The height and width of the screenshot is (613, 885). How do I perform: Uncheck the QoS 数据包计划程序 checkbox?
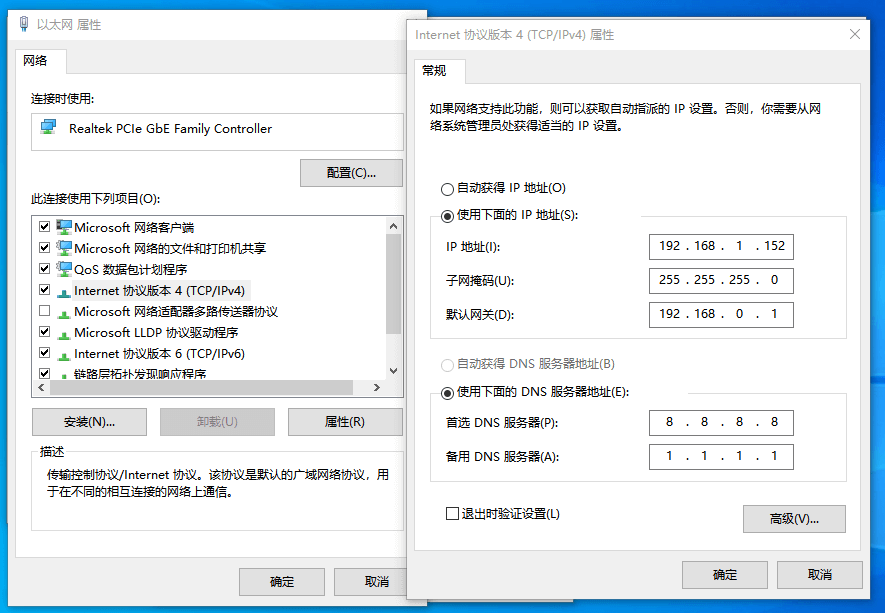[44, 268]
